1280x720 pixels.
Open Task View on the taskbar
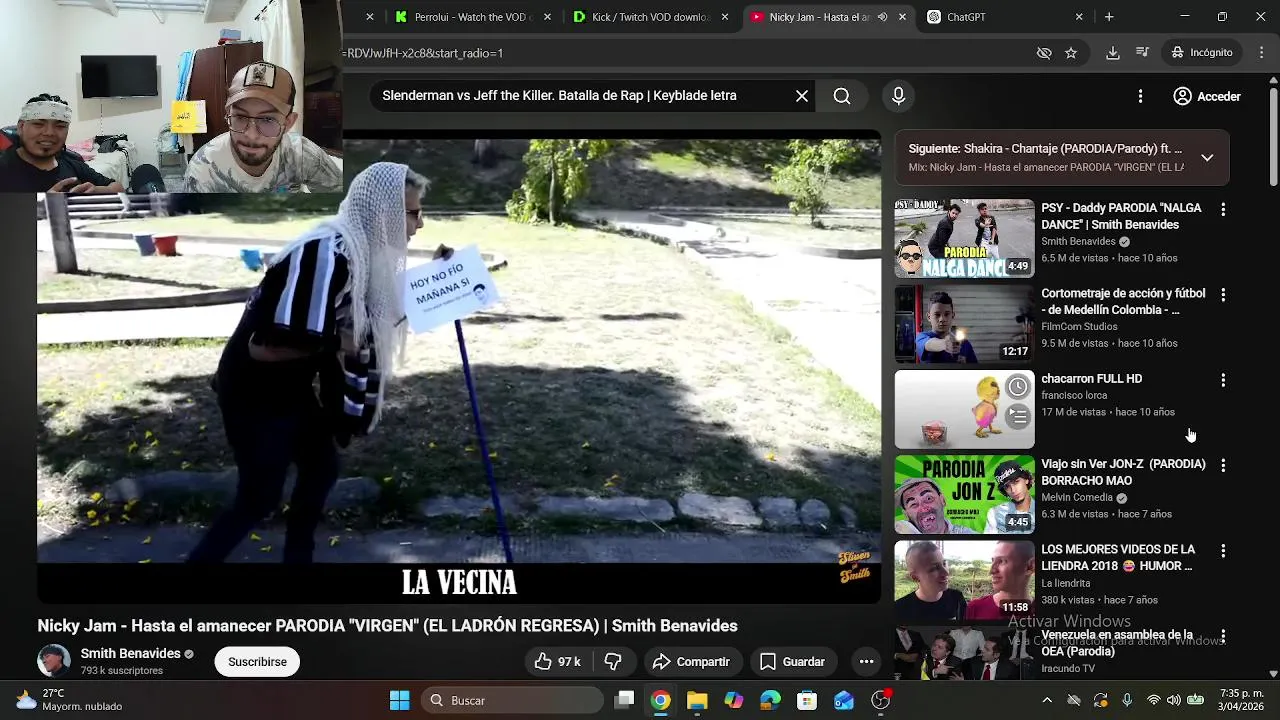point(624,700)
